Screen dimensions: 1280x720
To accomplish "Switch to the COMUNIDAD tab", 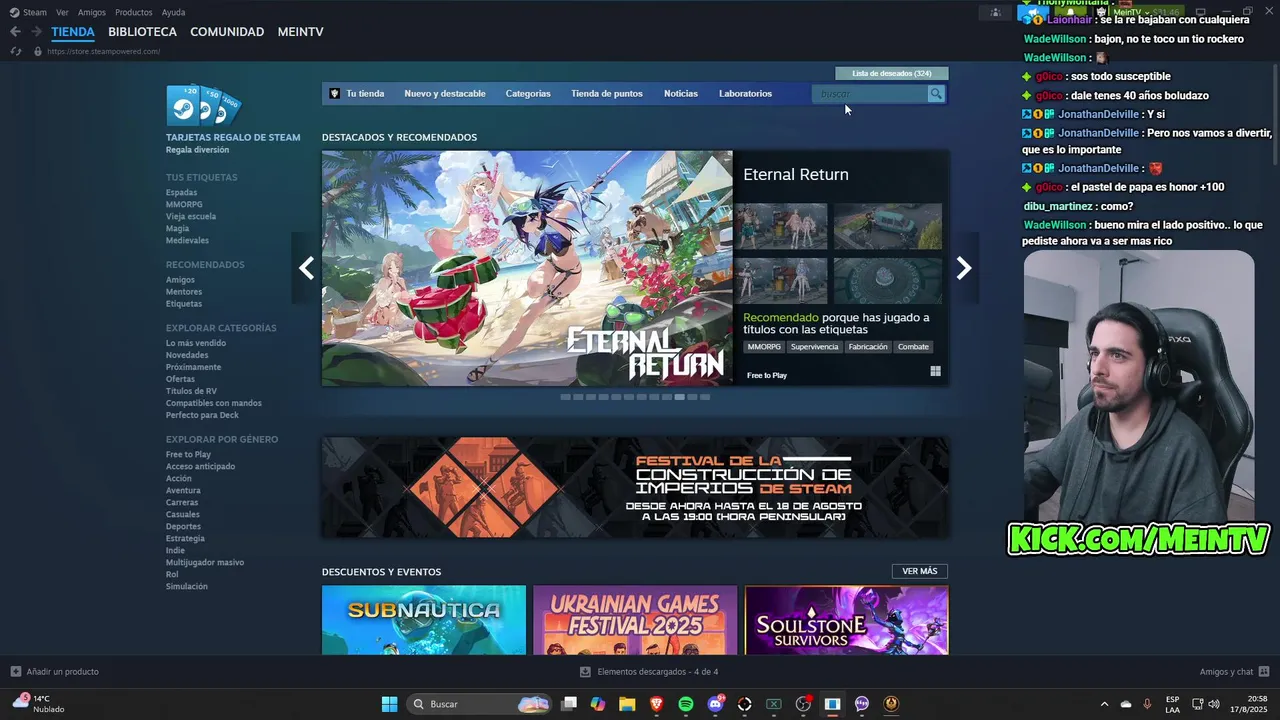I will [227, 32].
